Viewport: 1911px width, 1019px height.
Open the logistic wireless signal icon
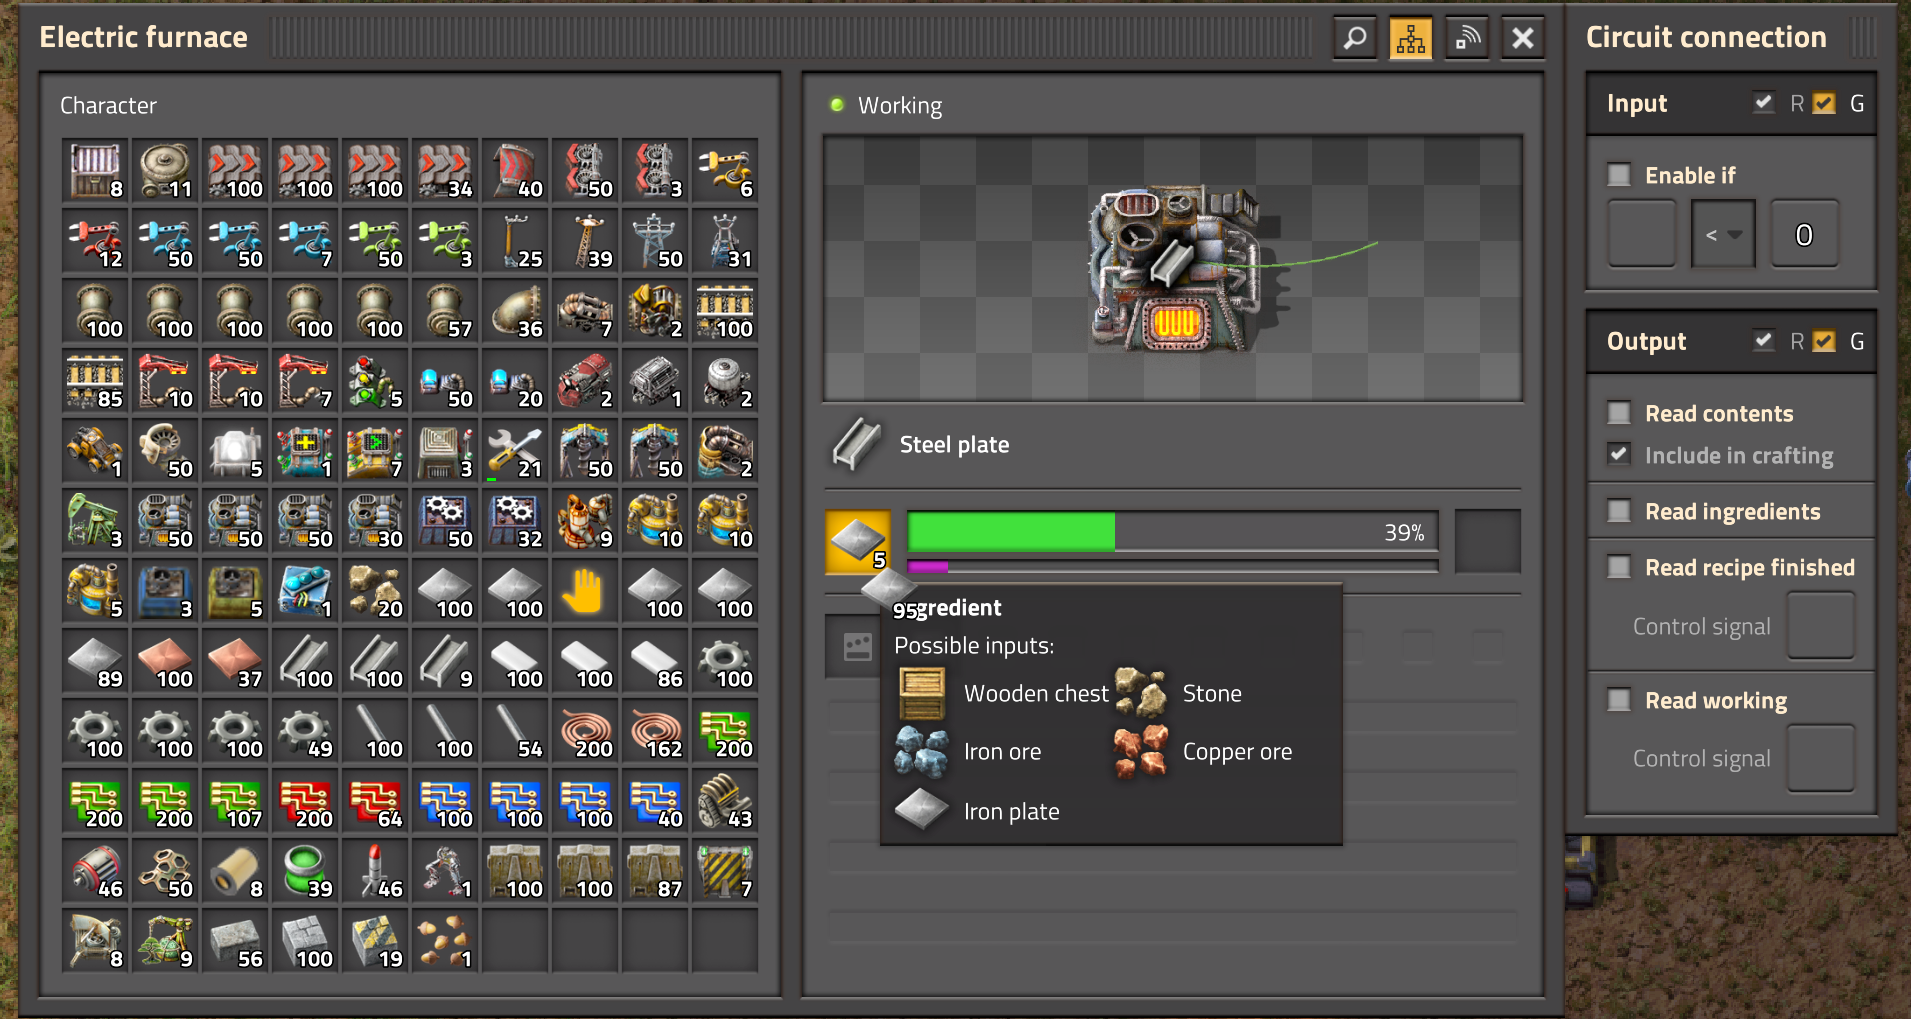1467,38
